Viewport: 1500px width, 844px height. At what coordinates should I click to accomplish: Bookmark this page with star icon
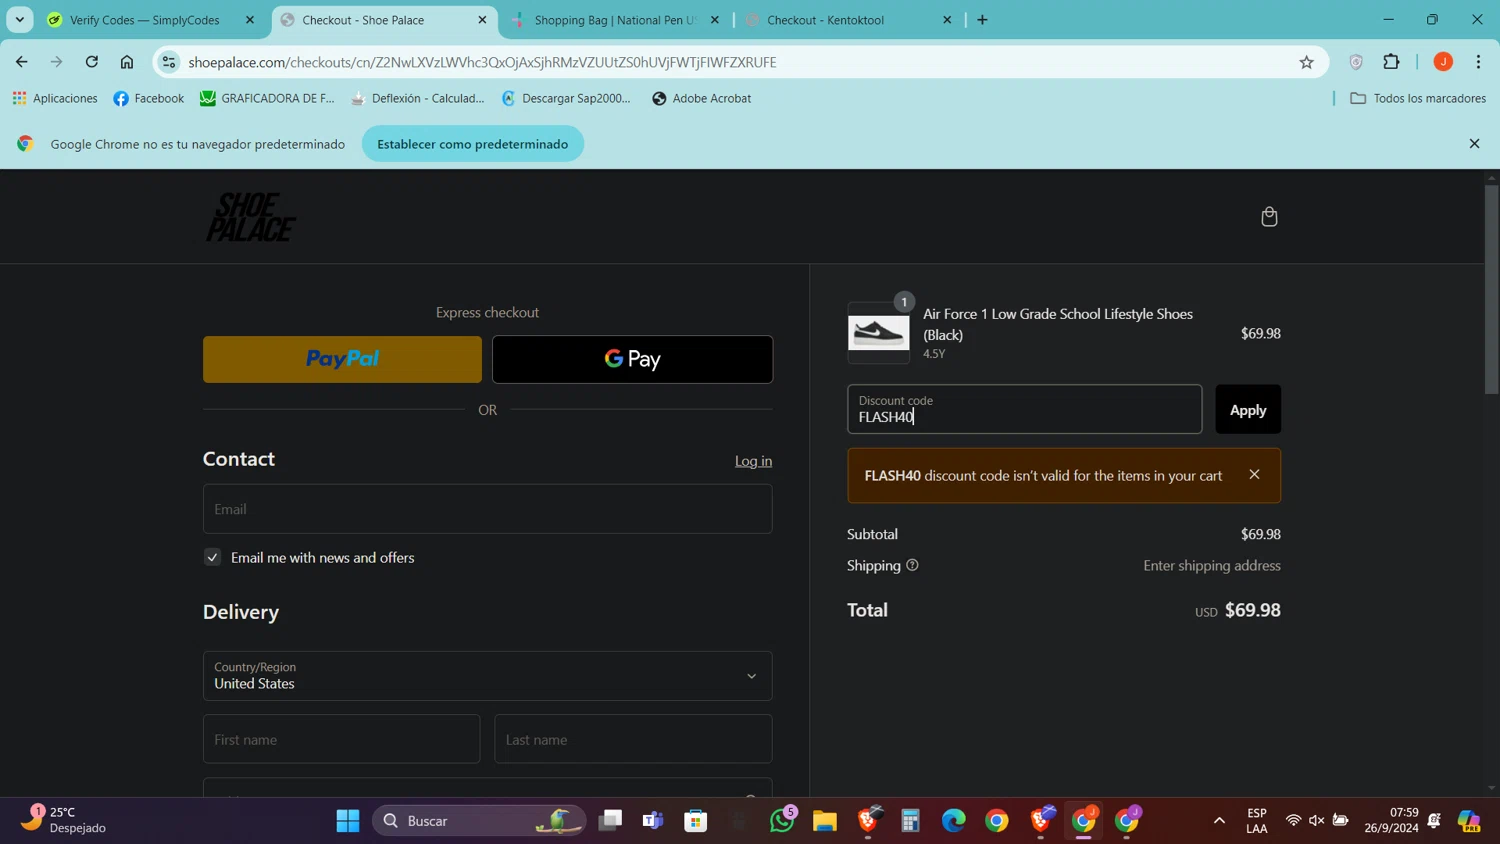click(1306, 62)
